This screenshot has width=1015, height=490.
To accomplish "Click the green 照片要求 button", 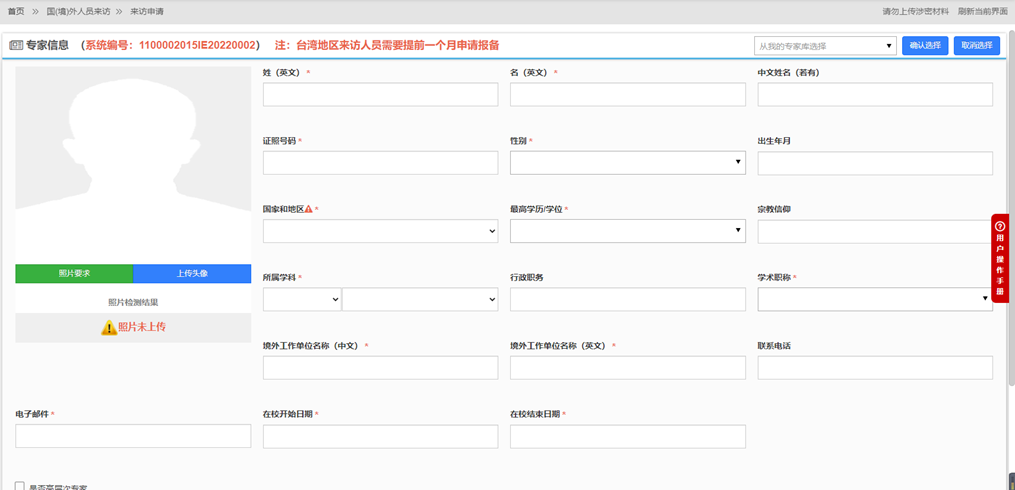I will (x=74, y=274).
